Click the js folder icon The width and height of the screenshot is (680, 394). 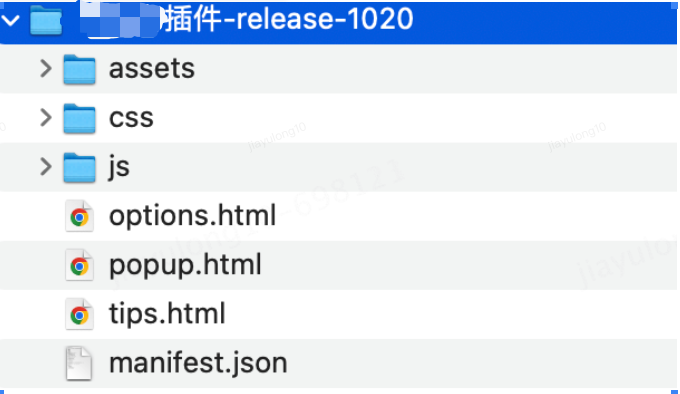tap(79, 167)
